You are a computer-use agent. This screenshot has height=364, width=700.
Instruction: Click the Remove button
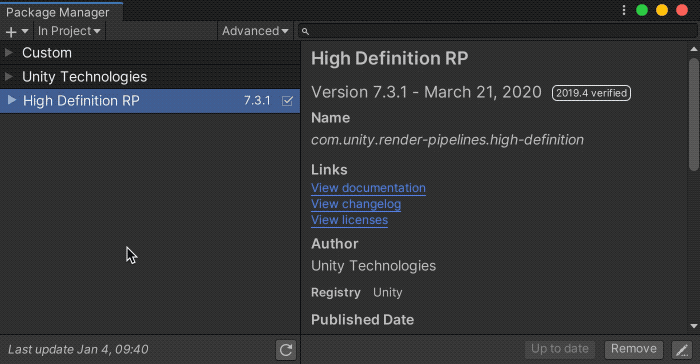(x=633, y=349)
